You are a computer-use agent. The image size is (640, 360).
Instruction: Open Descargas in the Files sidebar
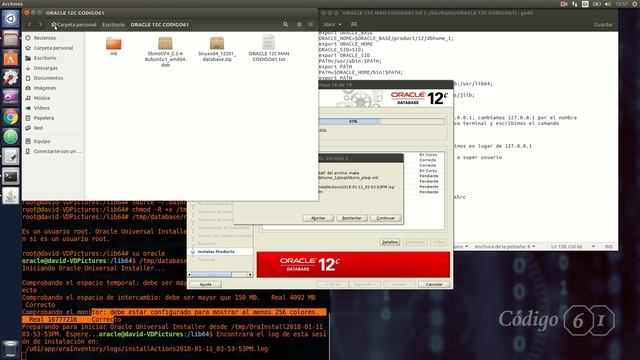pos(45,68)
